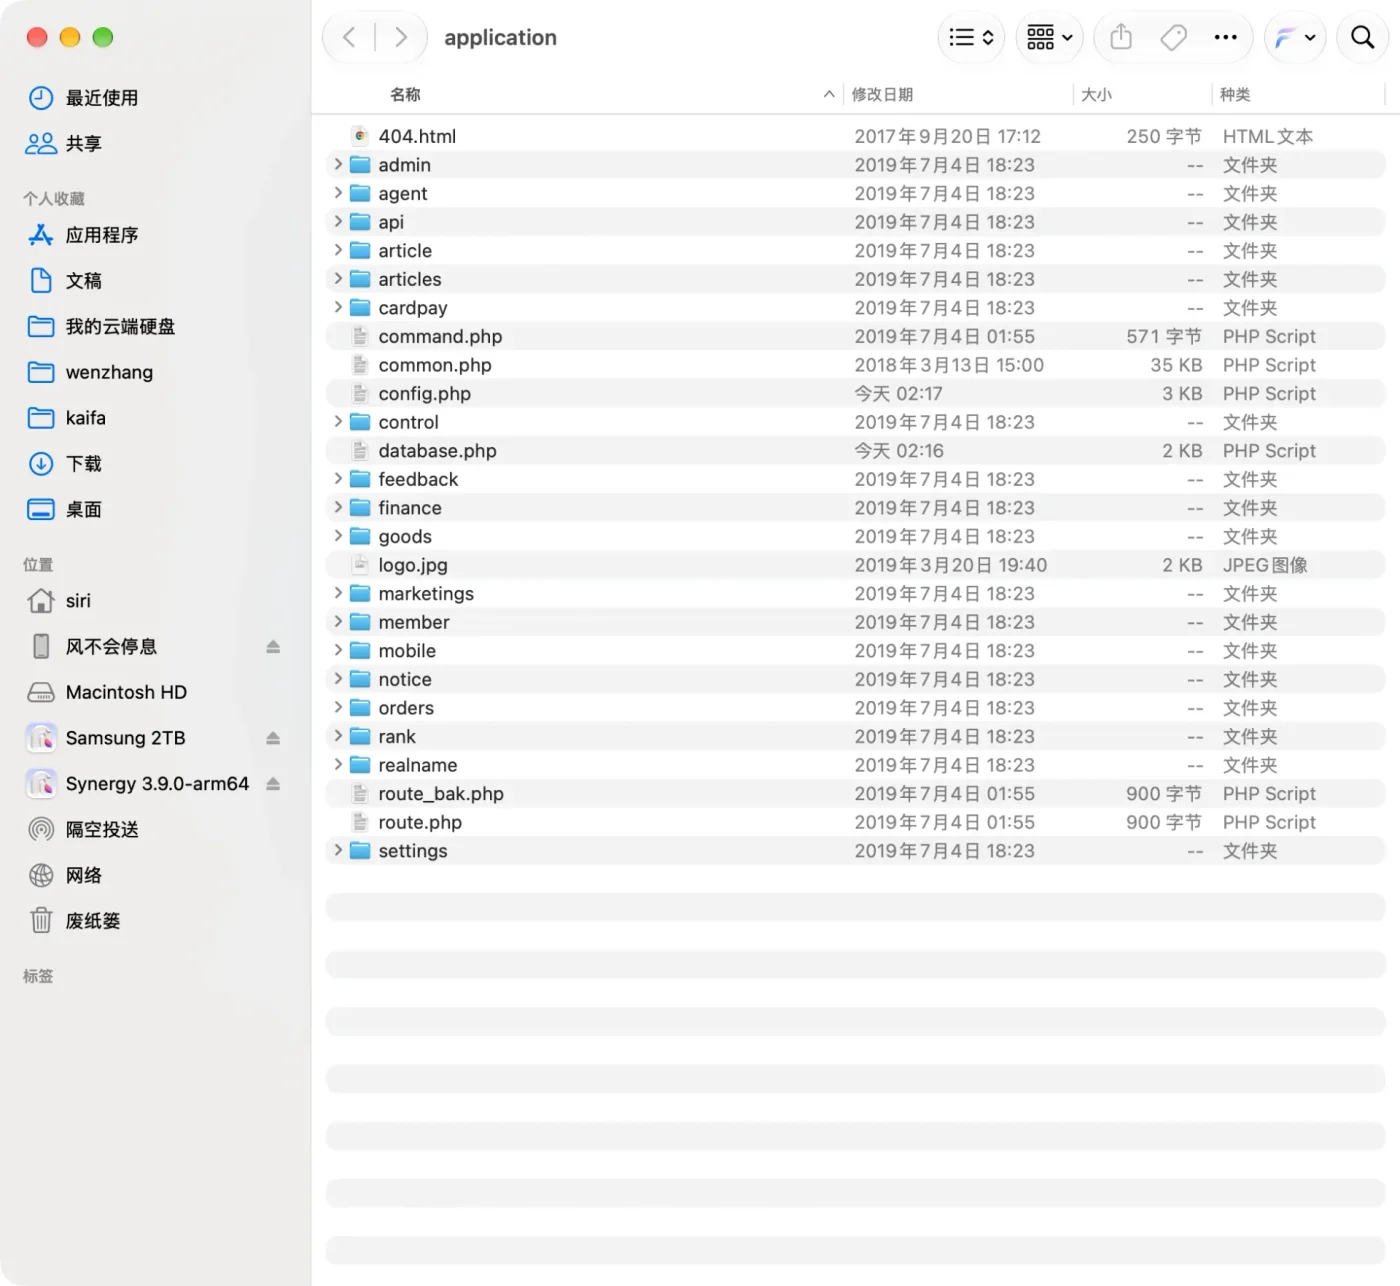Select the 404.html file

[856, 136]
